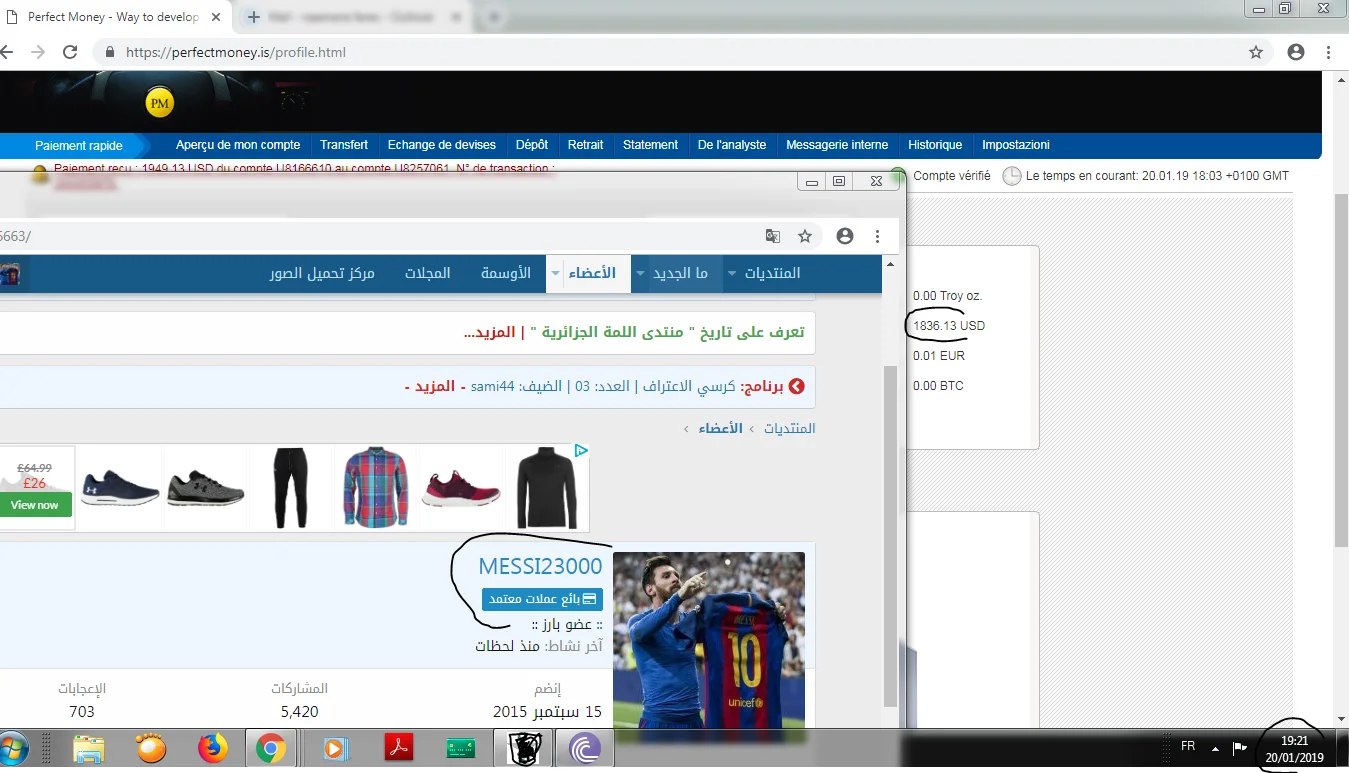
Task: Expand the الأعضاء dropdown arrow
Action: coord(555,273)
